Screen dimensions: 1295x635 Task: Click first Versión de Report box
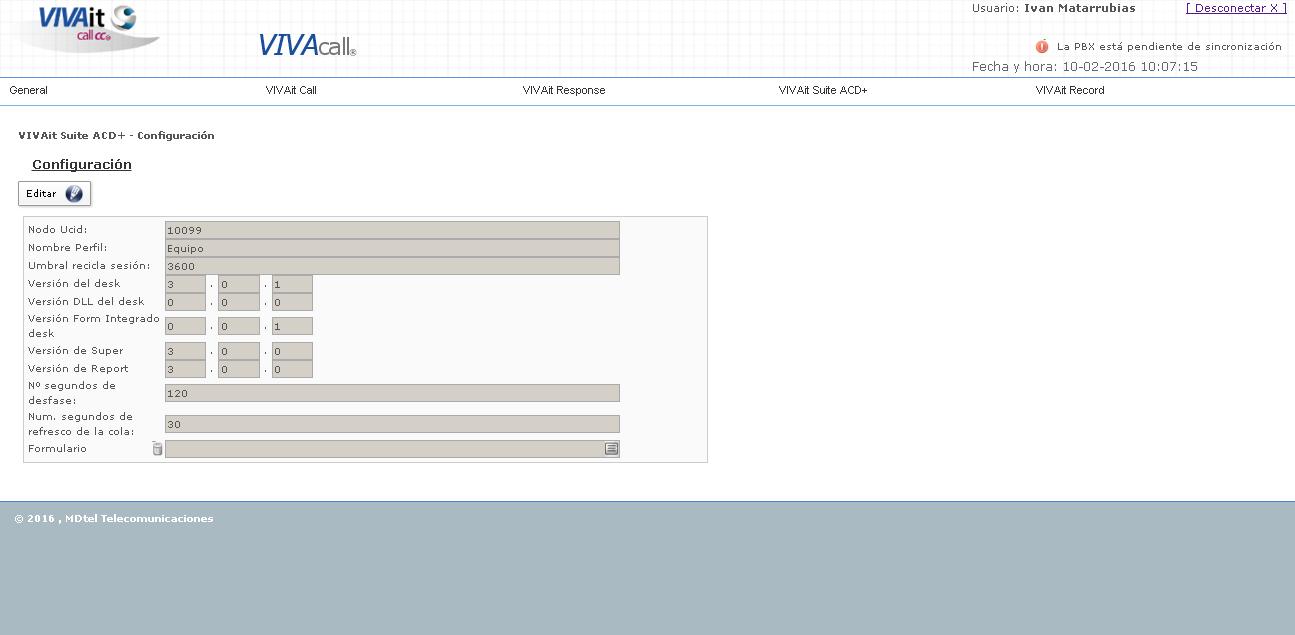[x=185, y=369]
